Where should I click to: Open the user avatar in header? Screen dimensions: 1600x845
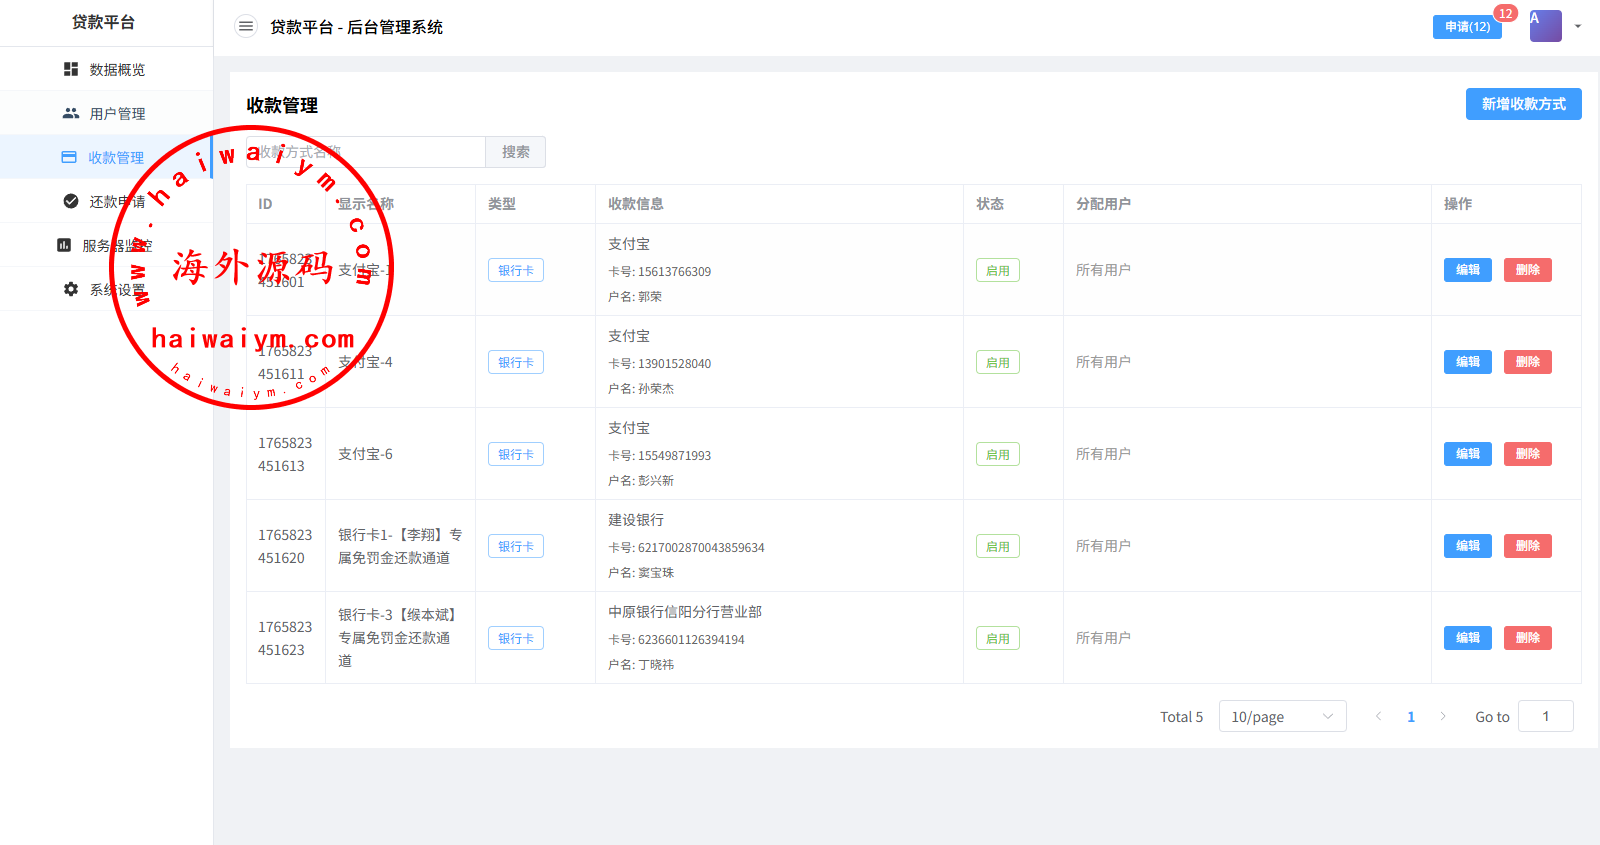point(1545,26)
